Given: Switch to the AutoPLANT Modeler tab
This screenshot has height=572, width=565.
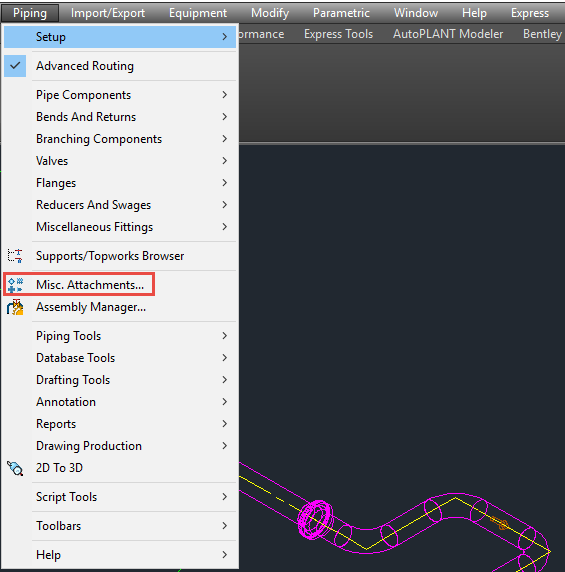Looking at the screenshot, I should (448, 34).
